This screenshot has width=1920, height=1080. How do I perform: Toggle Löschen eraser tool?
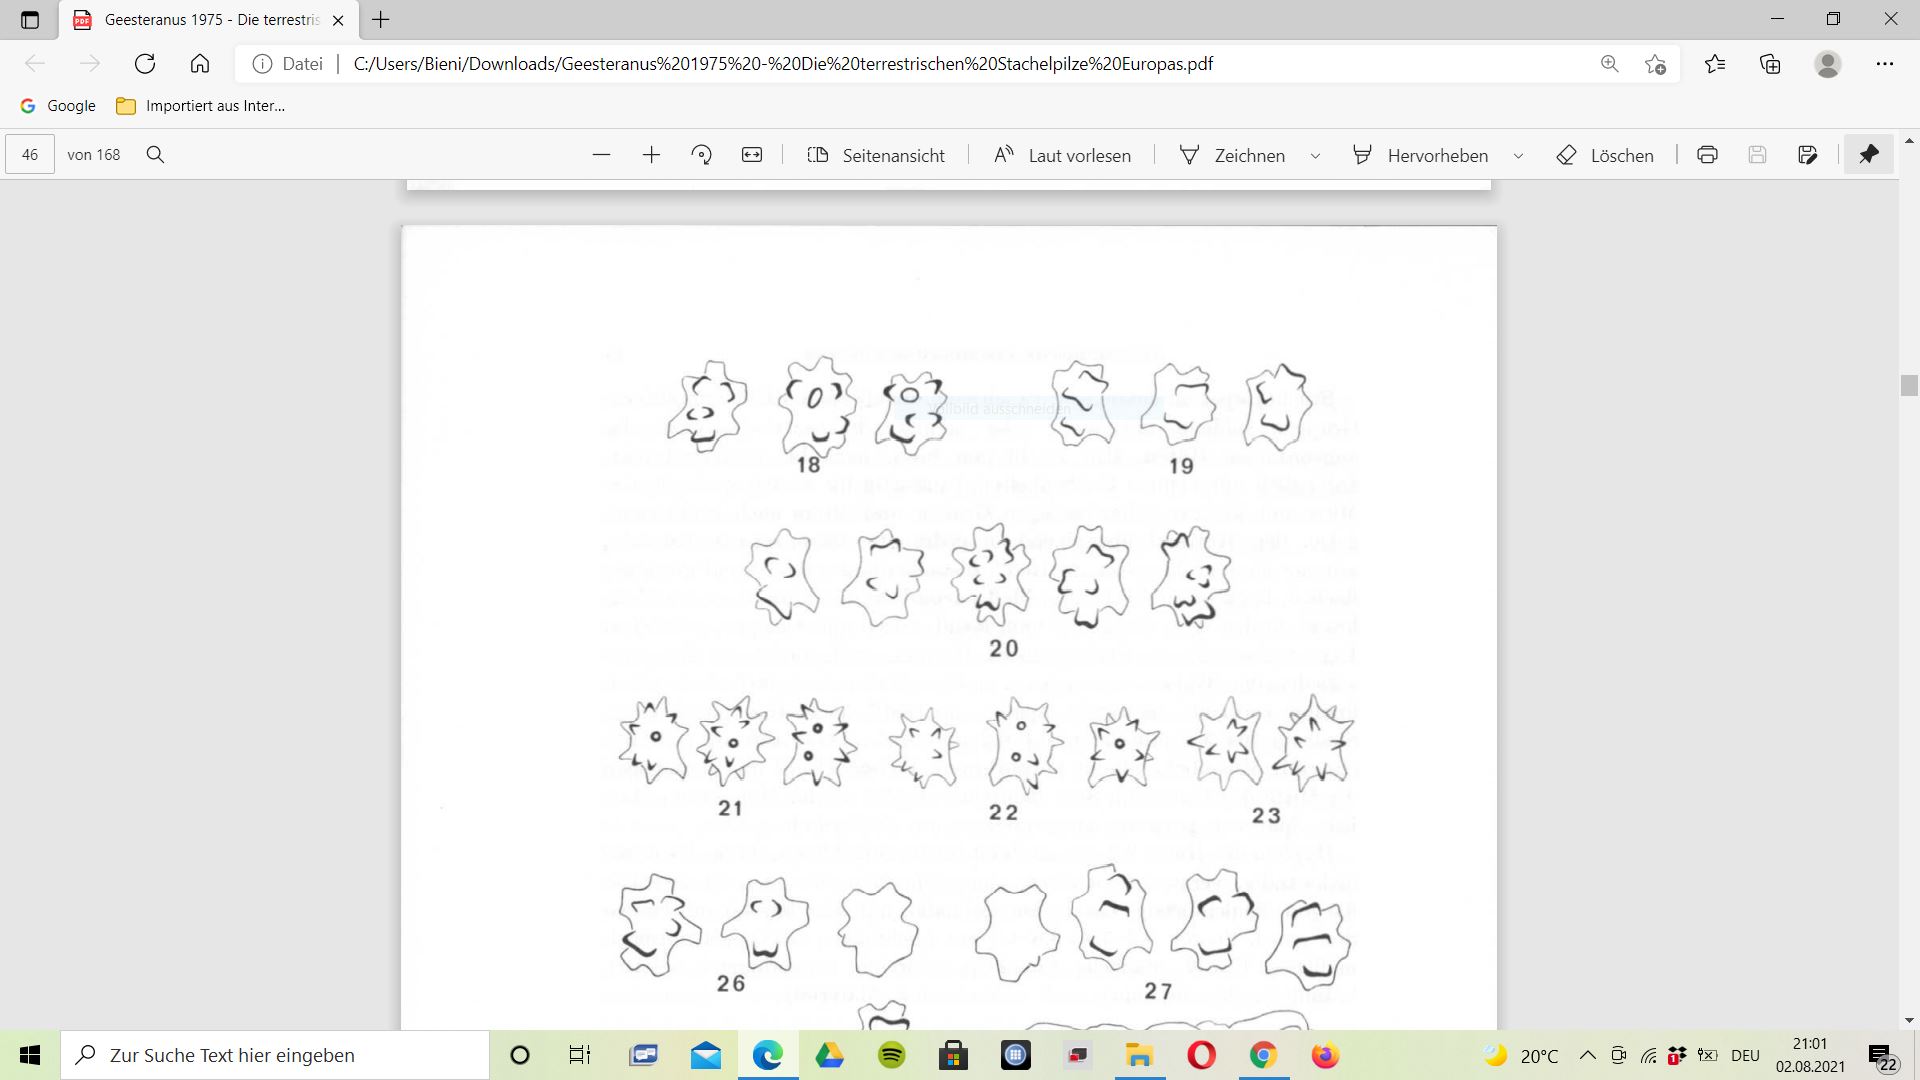click(1605, 155)
